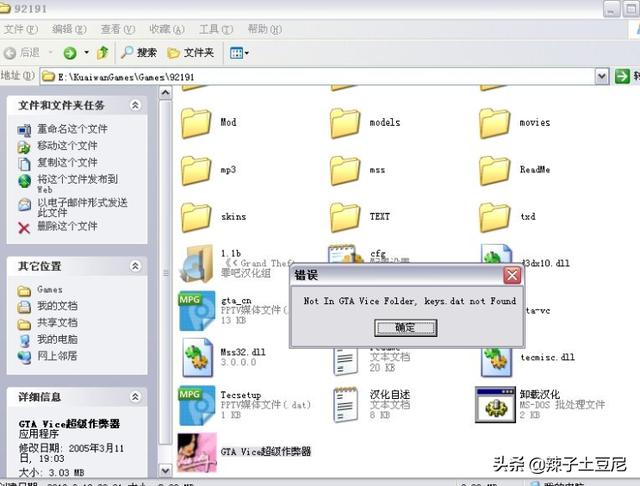
Task: Expand the address bar dropdown
Action: (602, 76)
